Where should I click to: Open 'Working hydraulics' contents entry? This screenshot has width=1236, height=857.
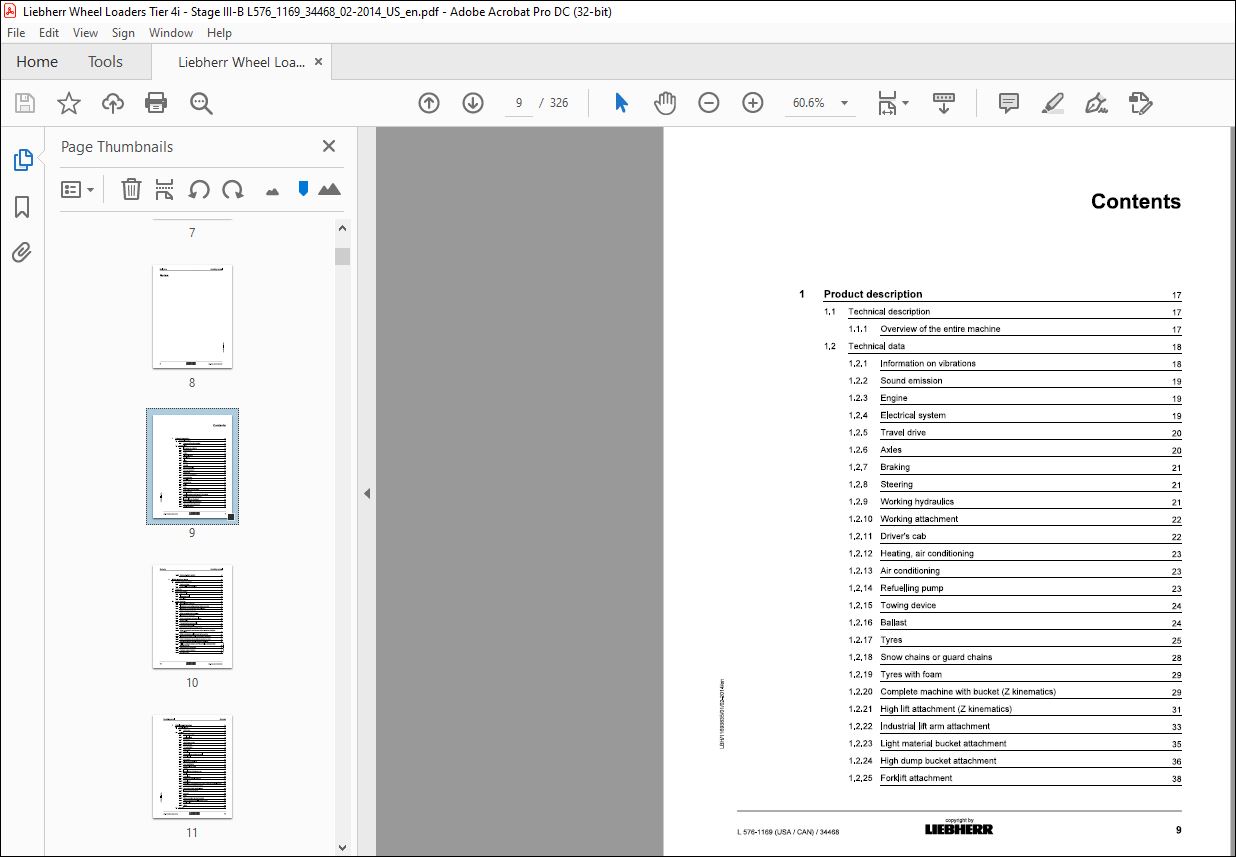917,502
